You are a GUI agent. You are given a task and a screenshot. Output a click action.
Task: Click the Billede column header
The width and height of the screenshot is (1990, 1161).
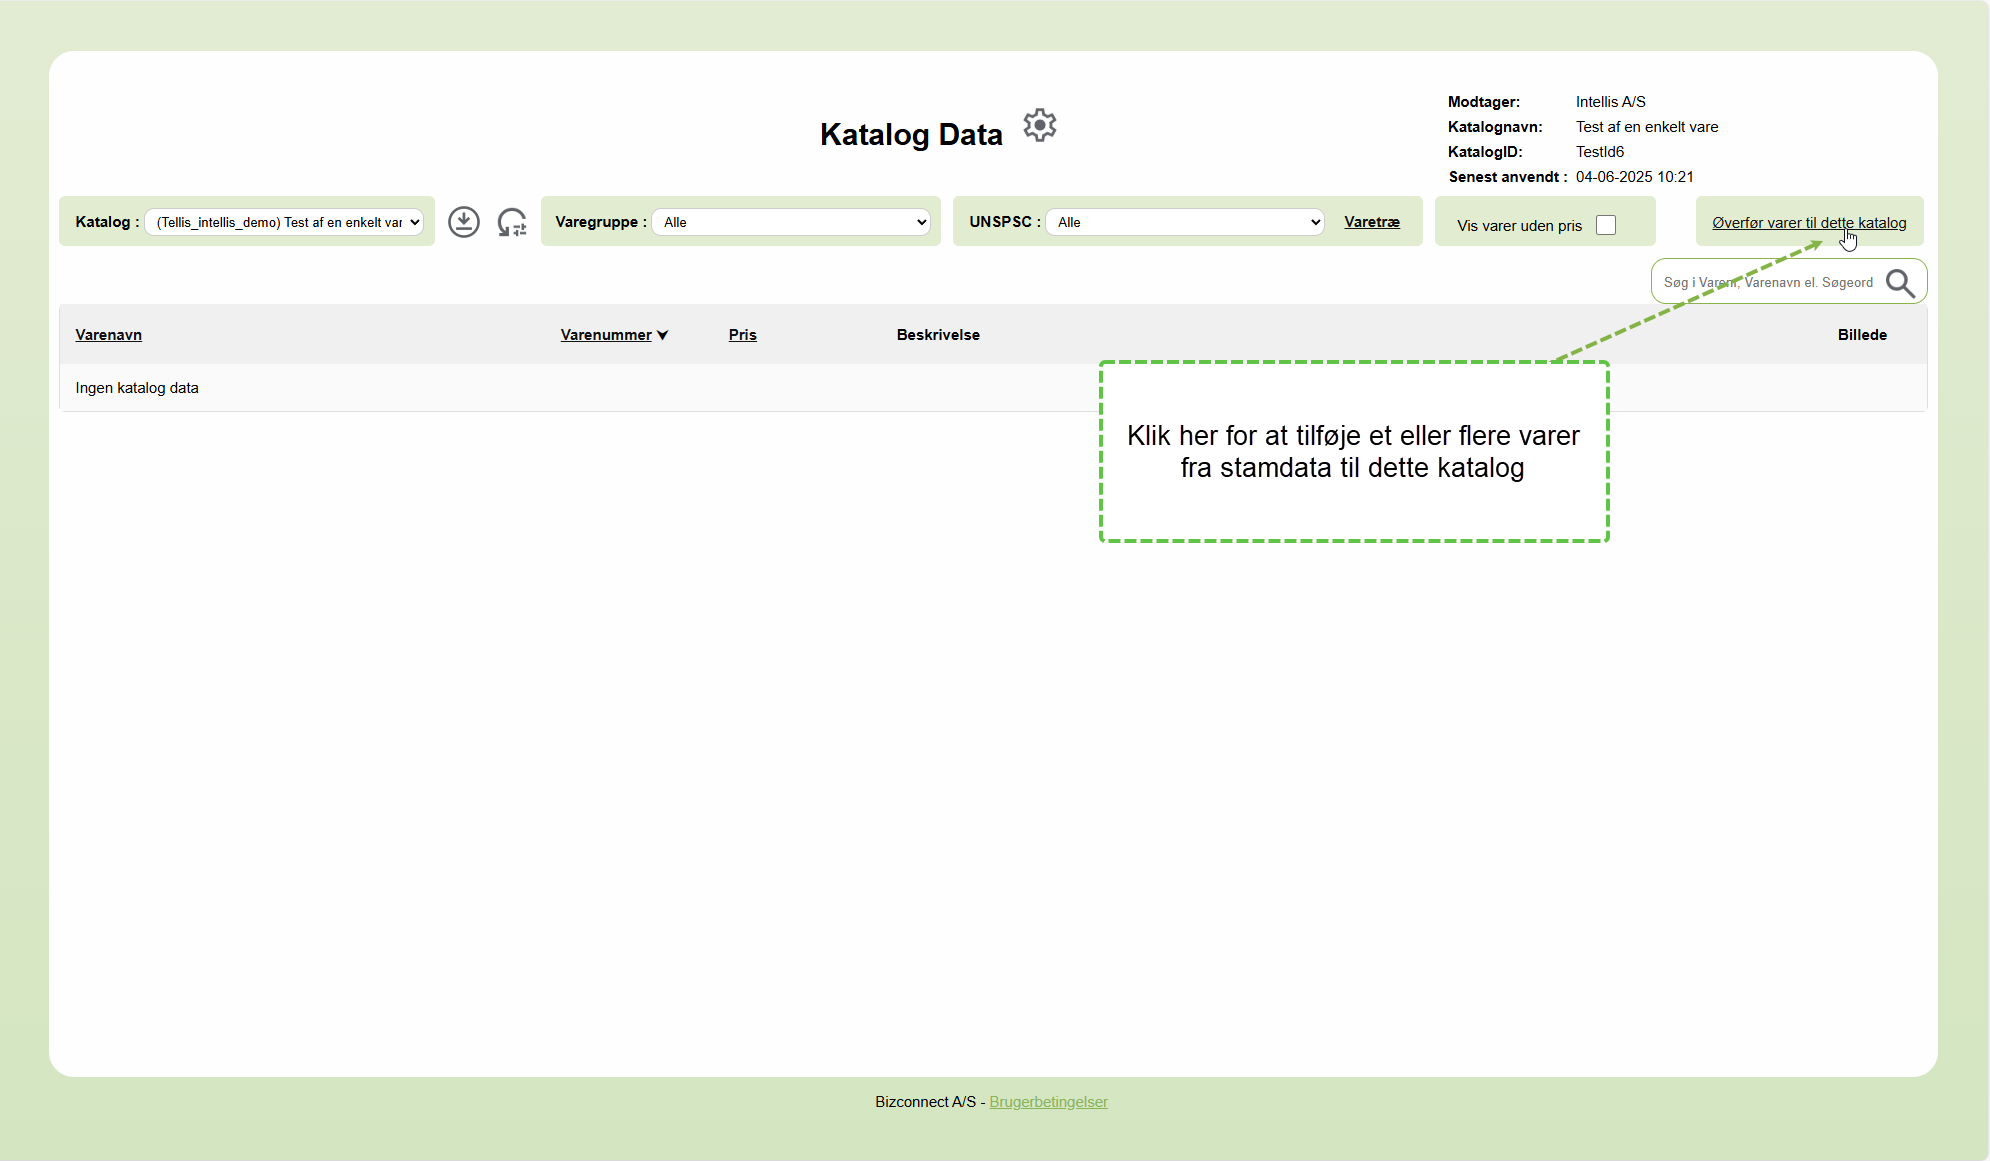pos(1861,335)
